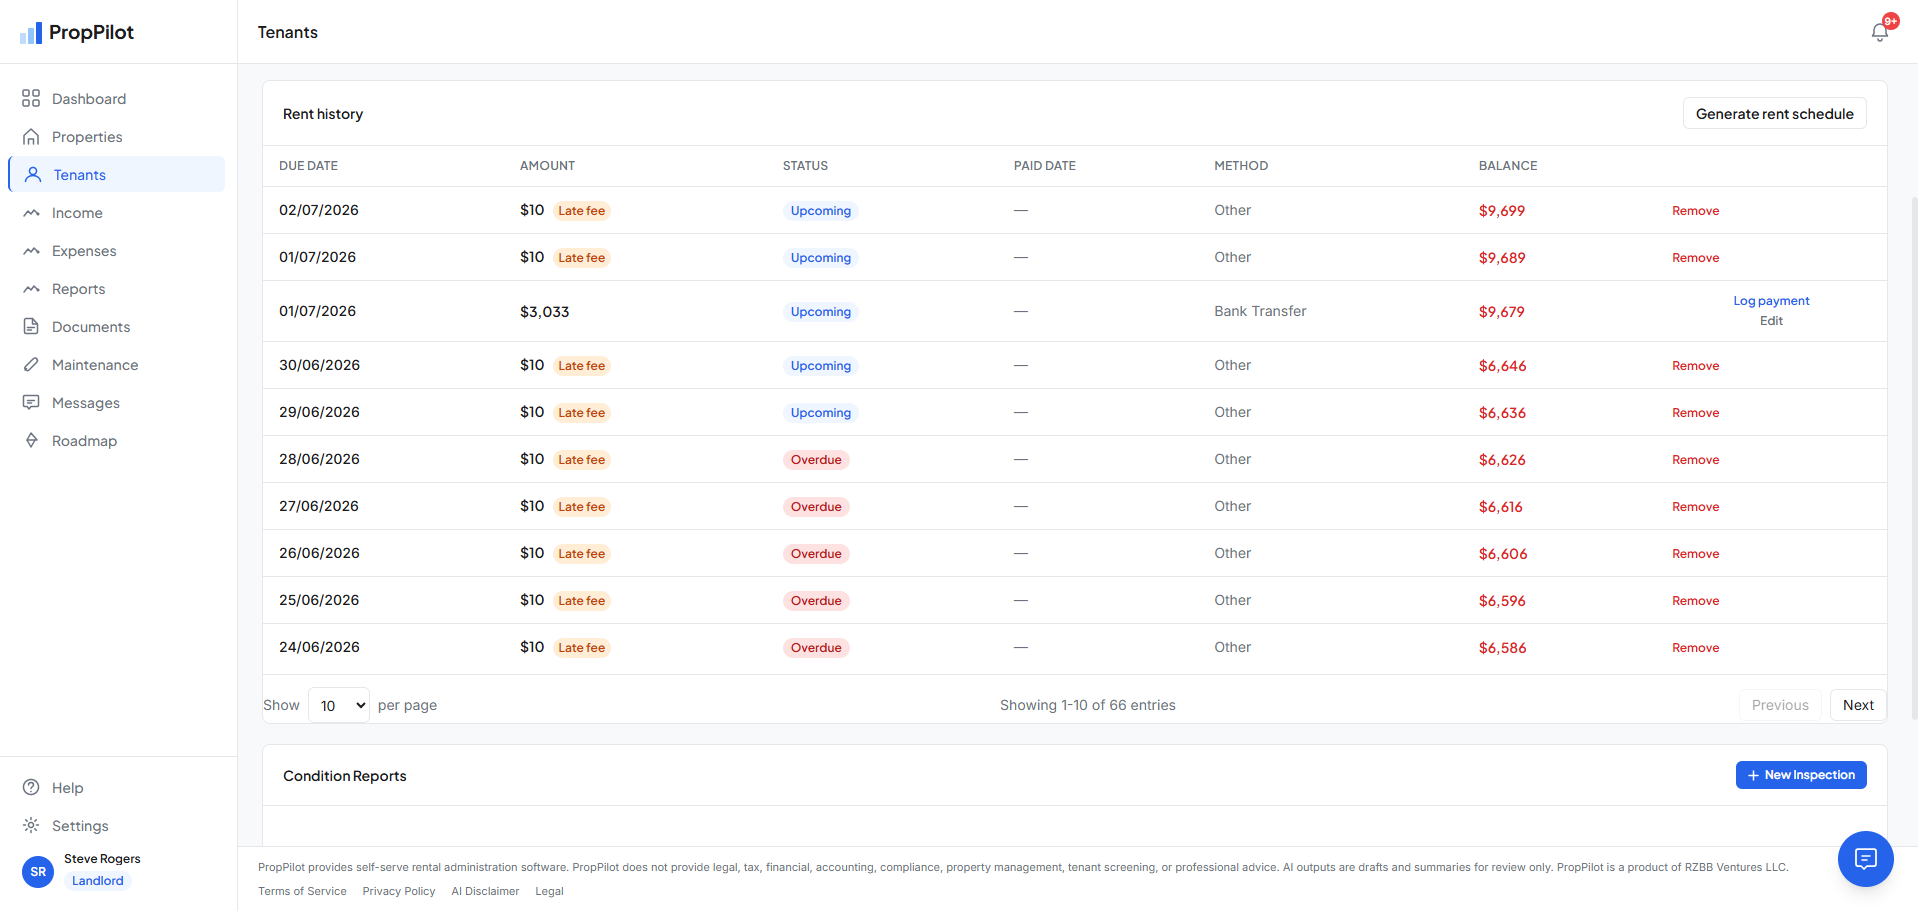Viewport: 1918px width, 911px height.
Task: Click Generate rent schedule button
Action: (1774, 113)
